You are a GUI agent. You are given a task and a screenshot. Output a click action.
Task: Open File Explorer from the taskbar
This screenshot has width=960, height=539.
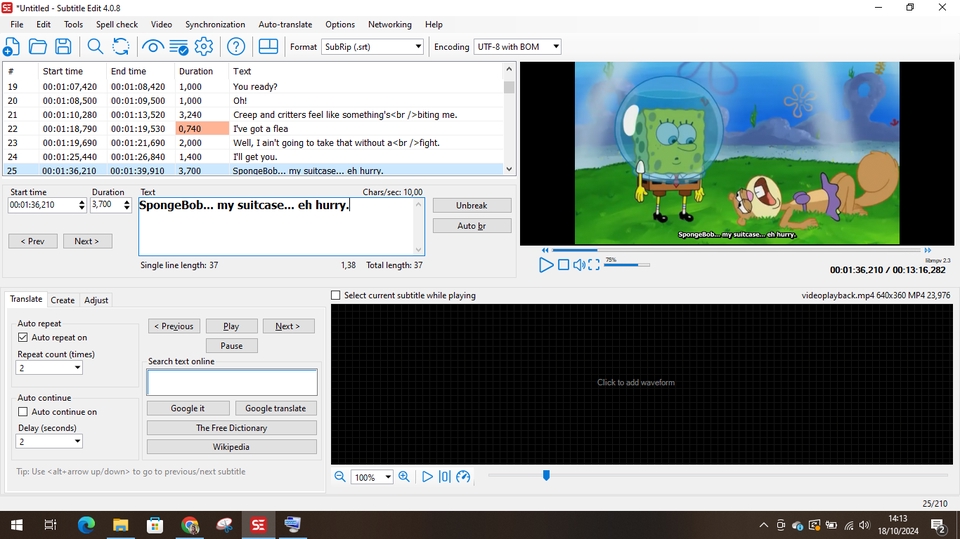coord(121,525)
